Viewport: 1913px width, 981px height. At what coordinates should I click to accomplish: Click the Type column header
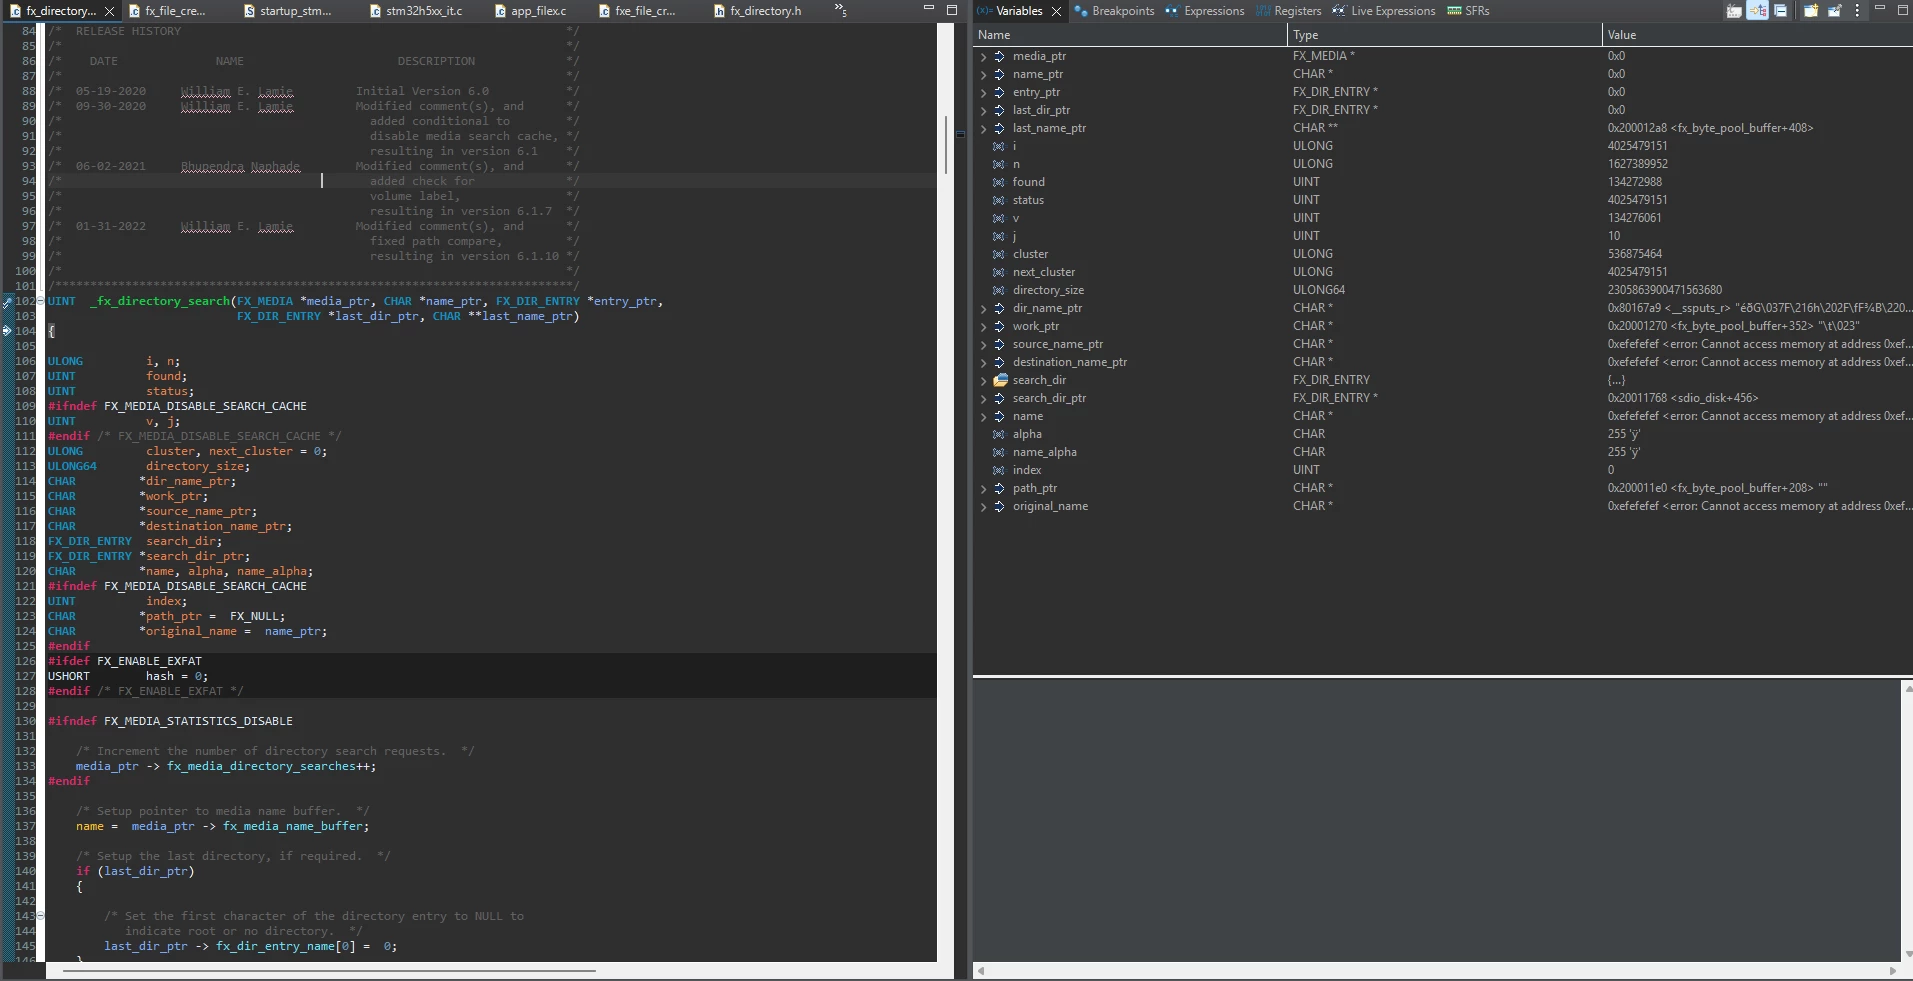(1445, 35)
